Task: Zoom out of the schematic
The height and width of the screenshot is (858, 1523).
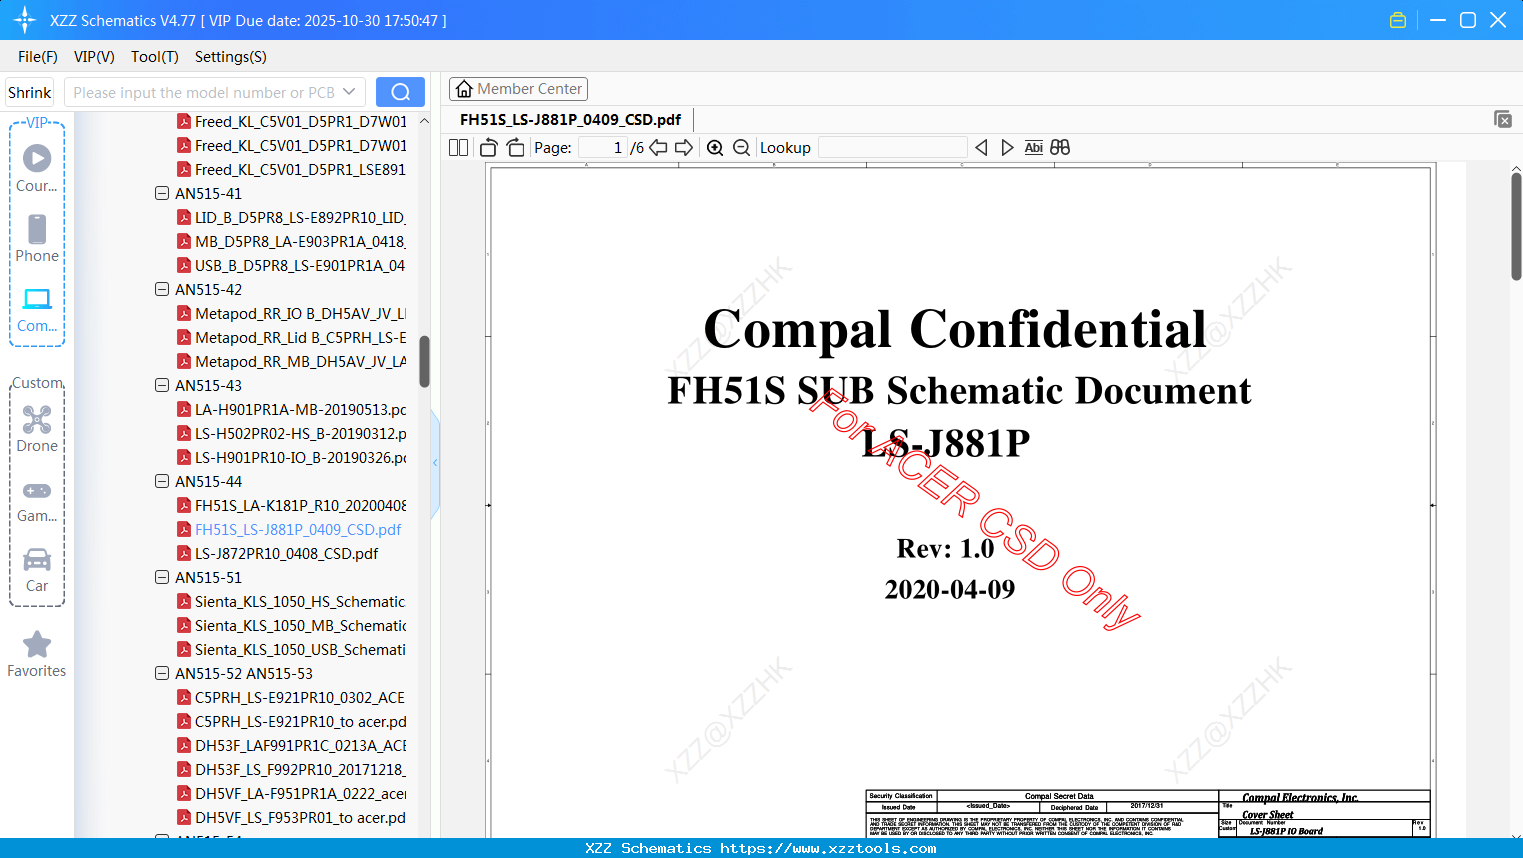Action: 741,148
